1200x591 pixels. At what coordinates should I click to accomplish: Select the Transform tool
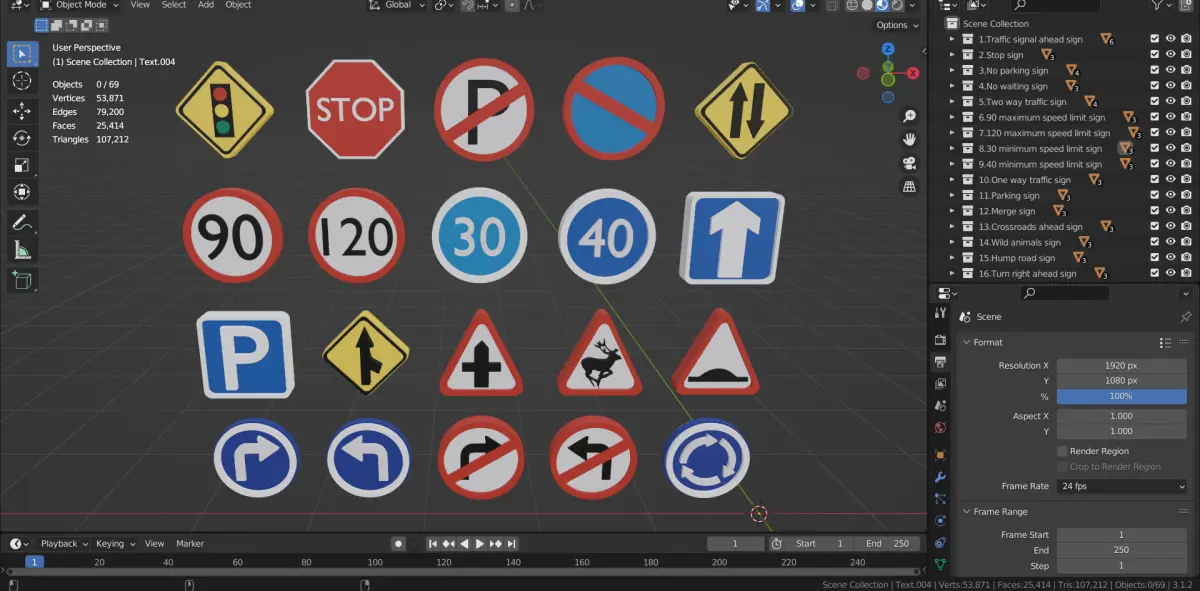22,192
